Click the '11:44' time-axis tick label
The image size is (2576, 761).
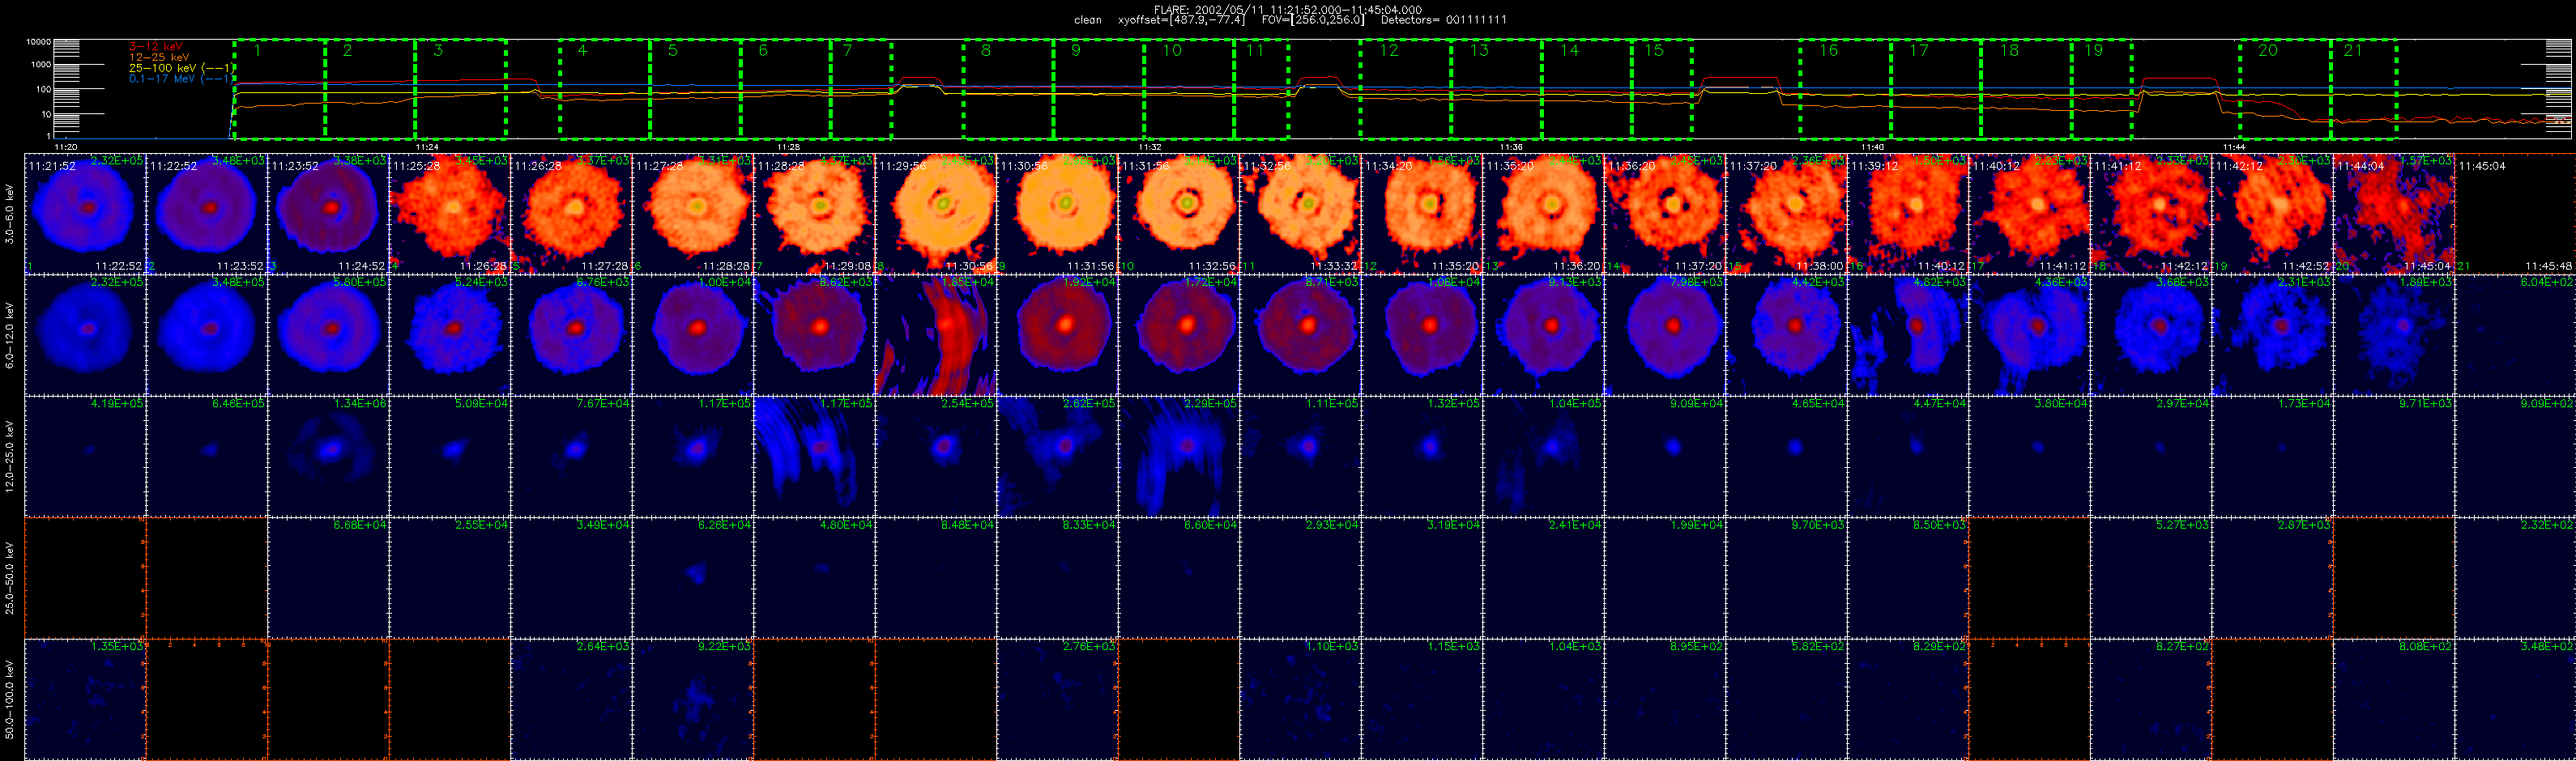pyautogui.click(x=2234, y=147)
